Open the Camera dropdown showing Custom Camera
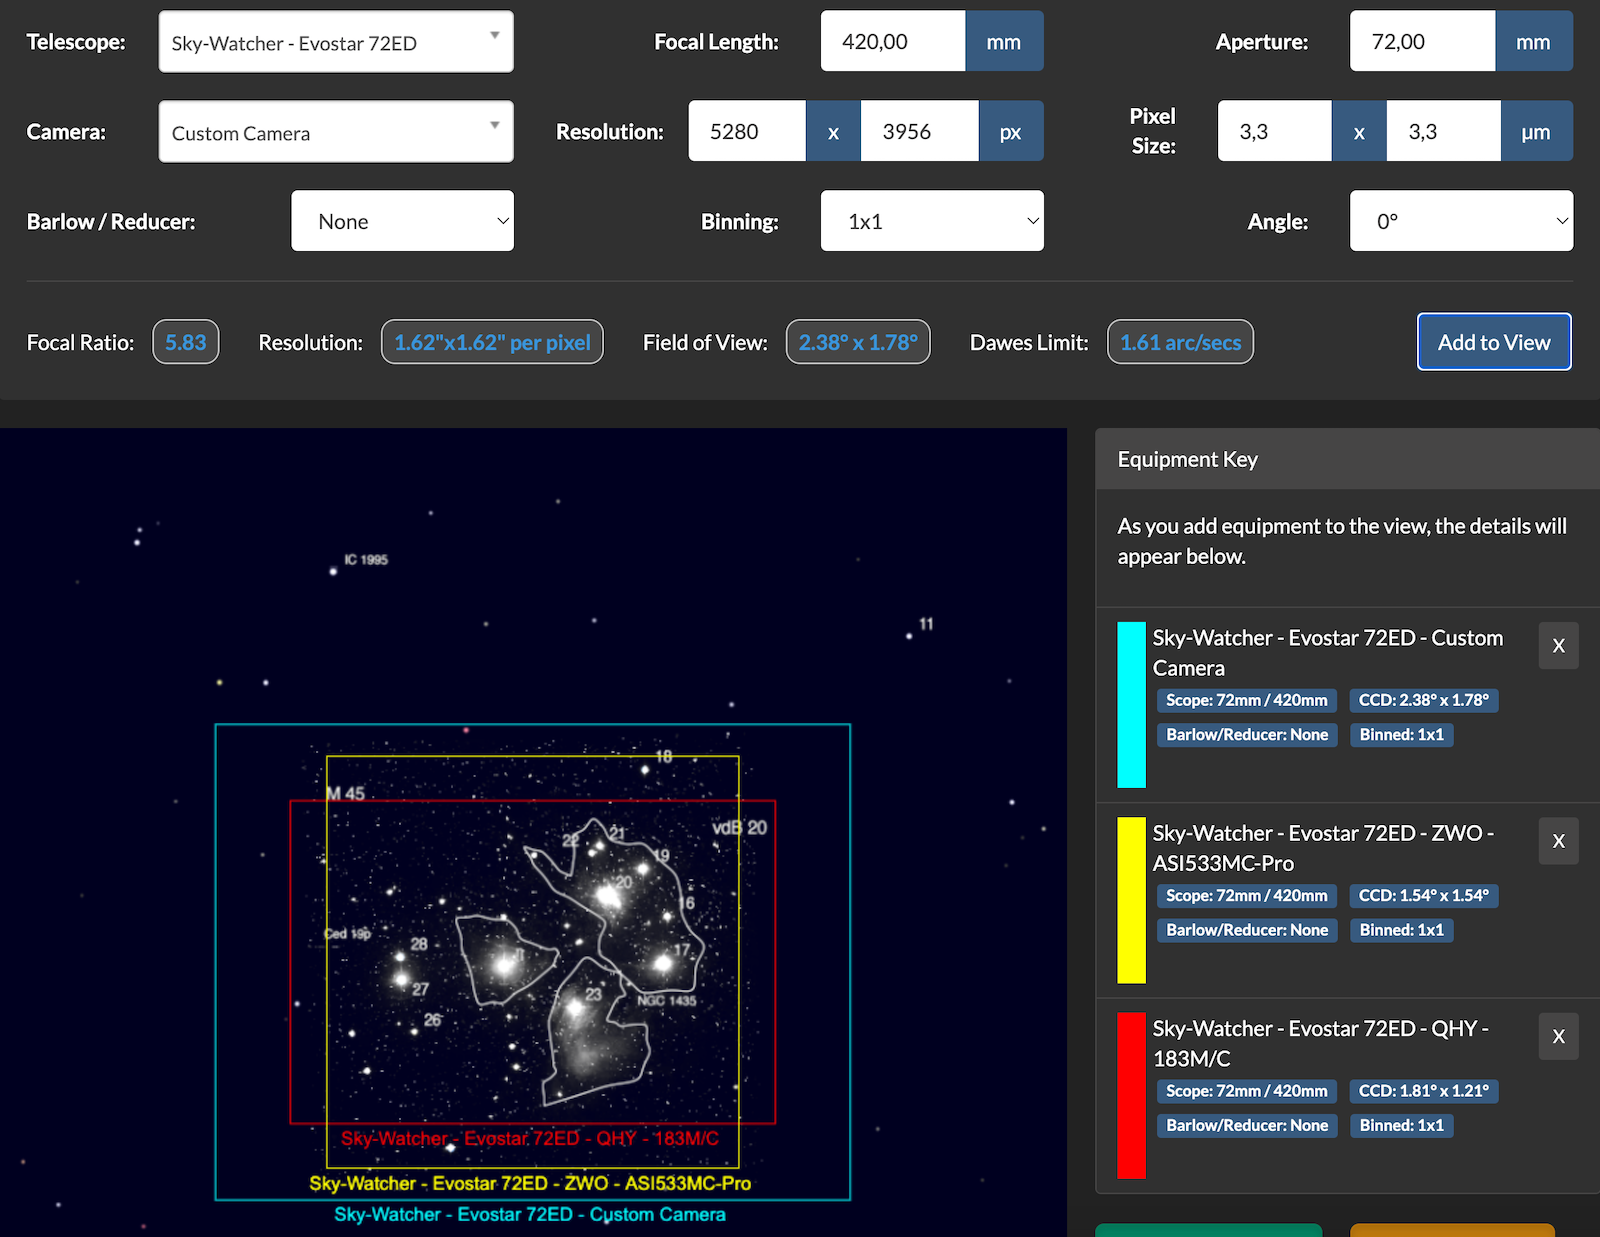The width and height of the screenshot is (1600, 1237). [335, 132]
